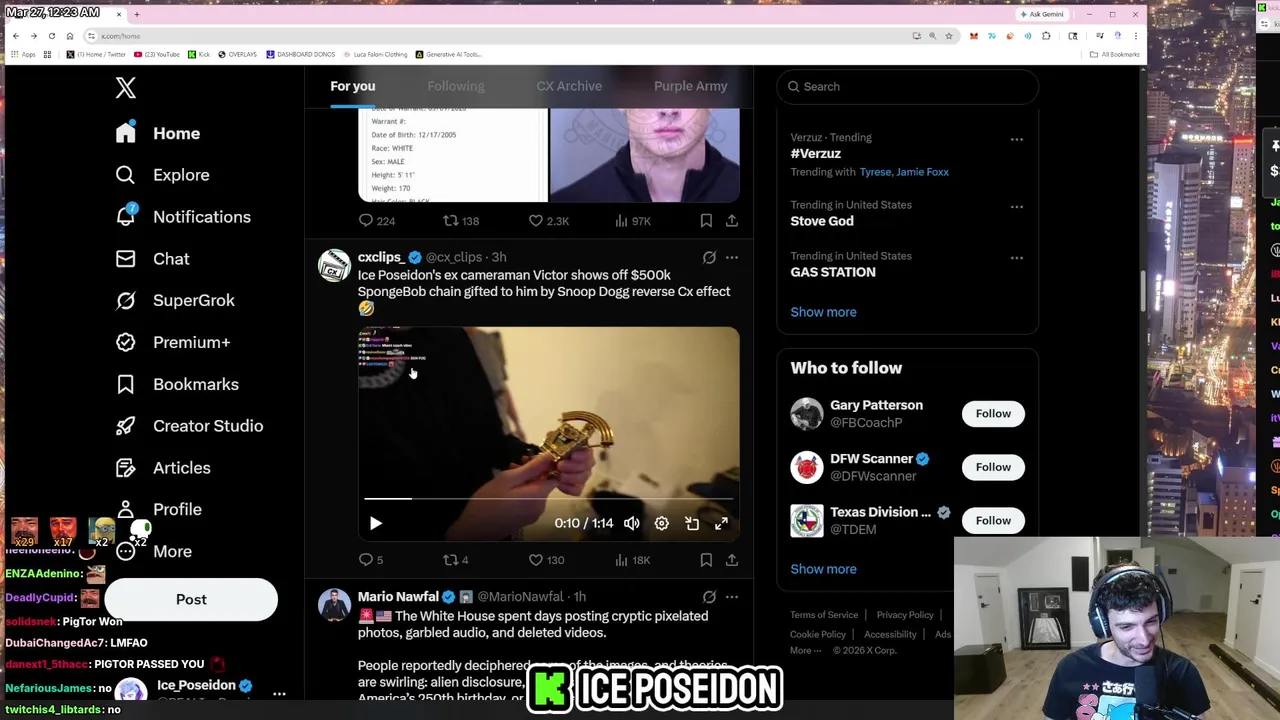Open #Verzuz trending topic
This screenshot has height=720, width=1280.
tap(815, 154)
